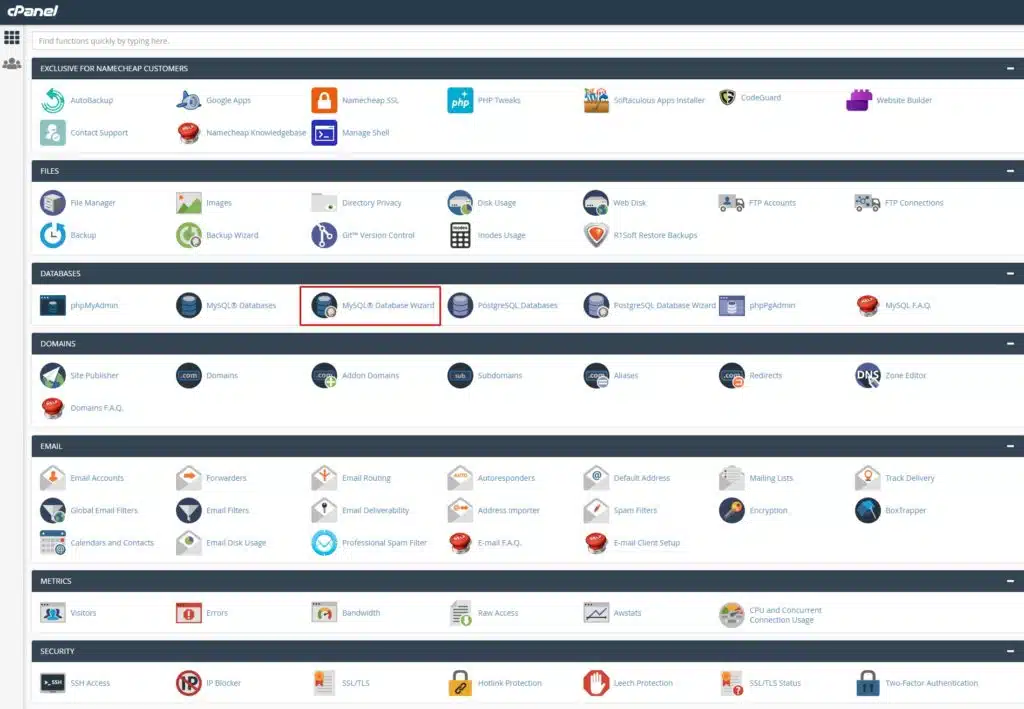The width and height of the screenshot is (1024, 709).
Task: Collapse the Security section
Action: pyautogui.click(x=1010, y=651)
